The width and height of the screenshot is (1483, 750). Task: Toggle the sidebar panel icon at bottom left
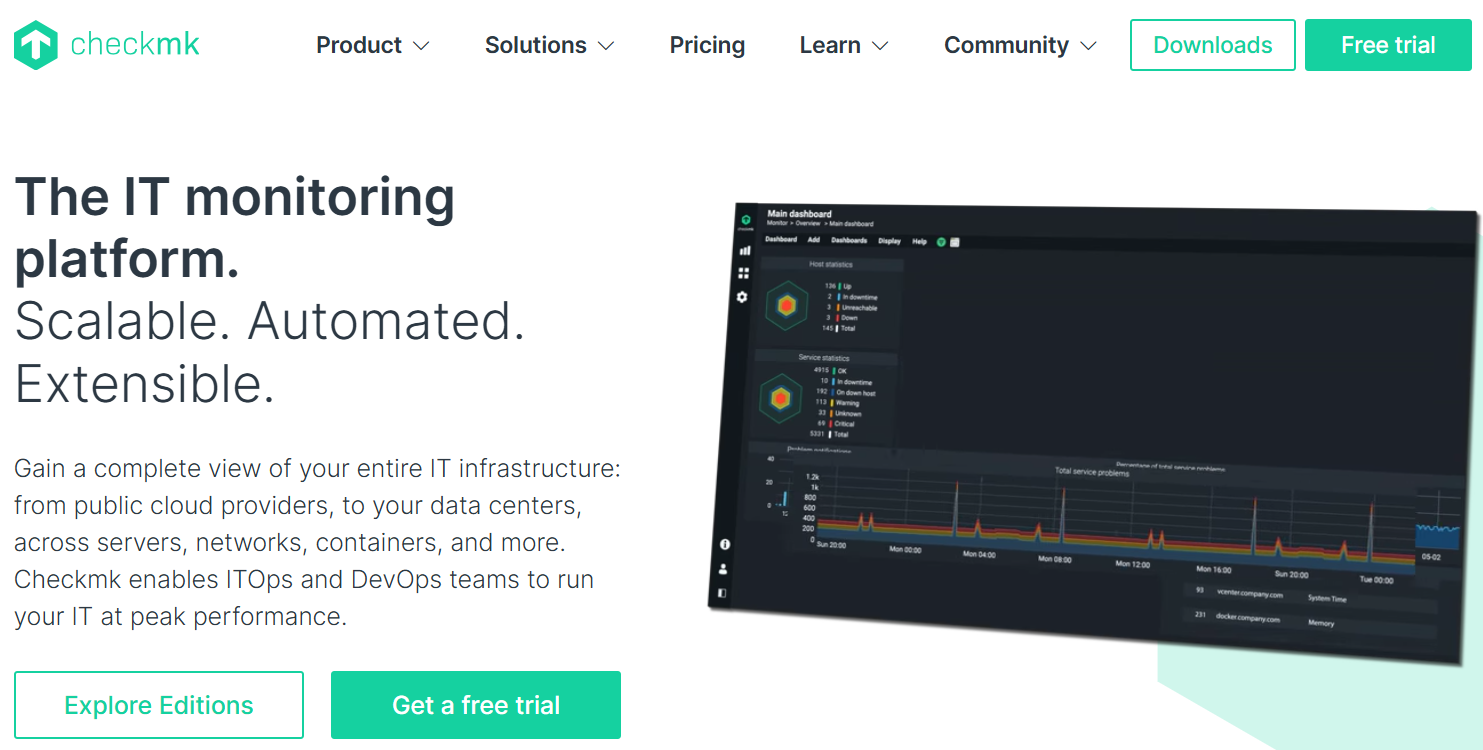click(x=723, y=593)
